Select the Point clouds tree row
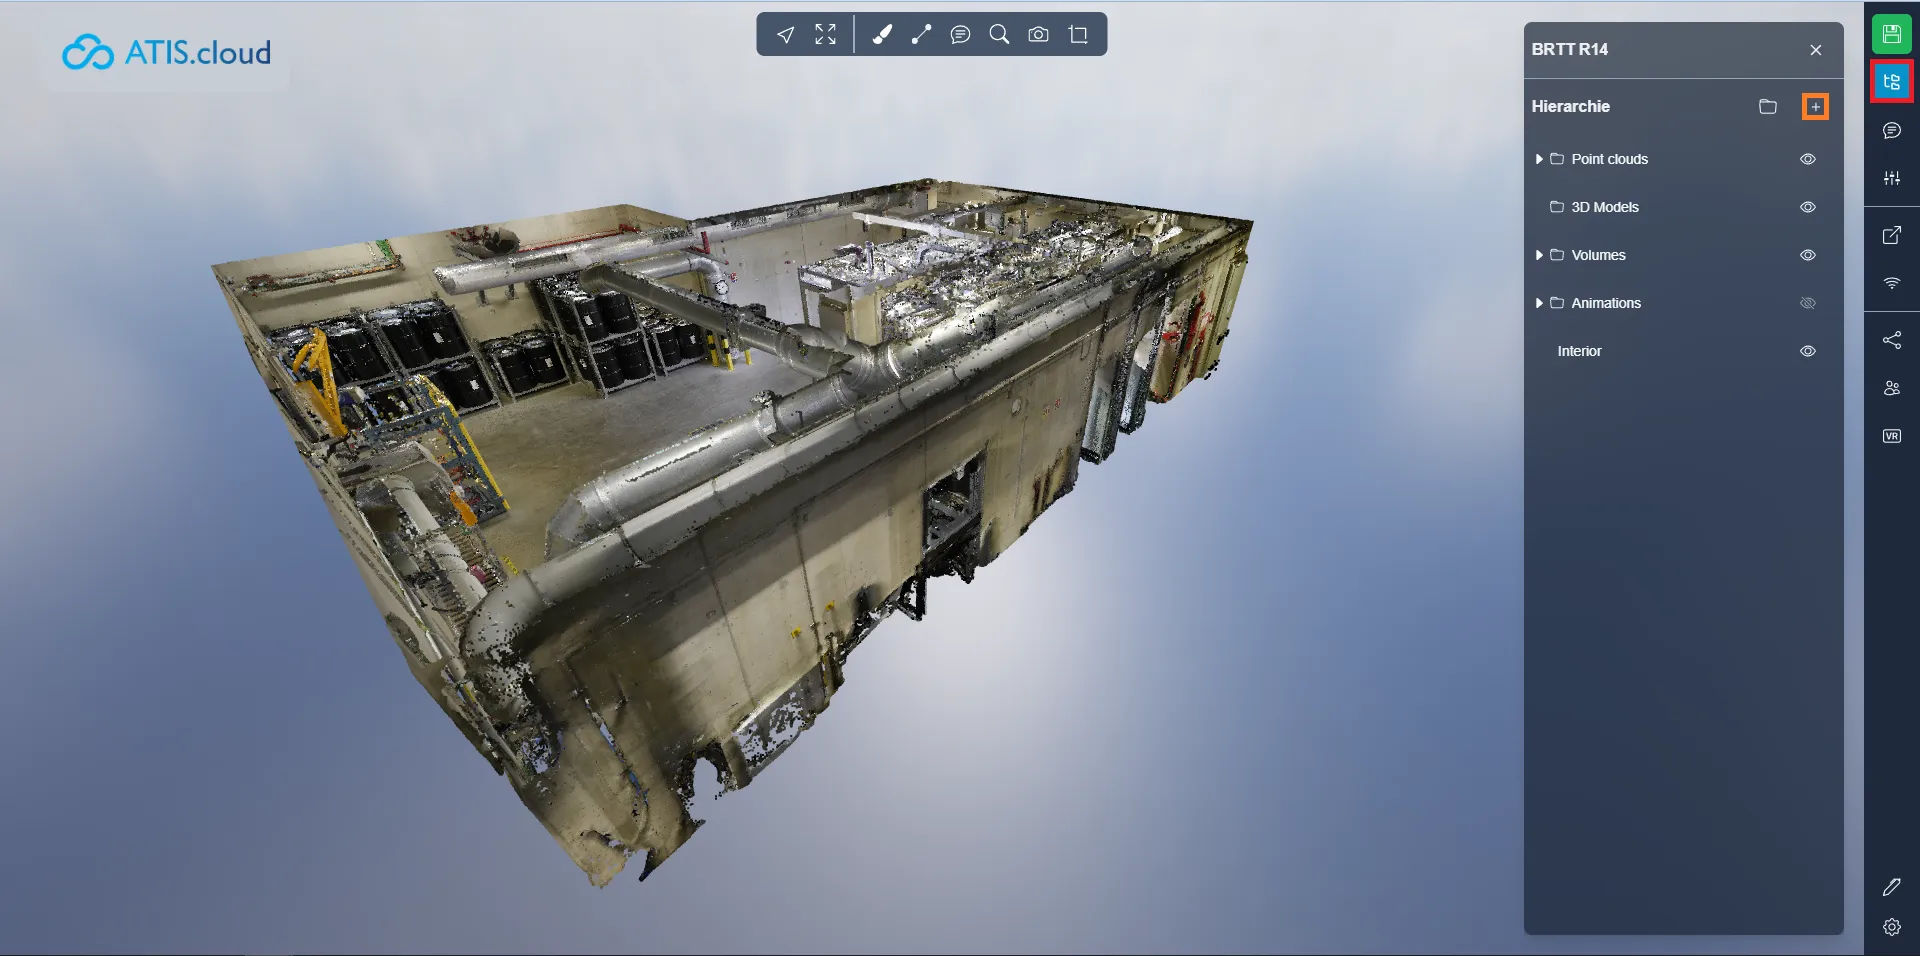The image size is (1920, 956). [x=1683, y=159]
